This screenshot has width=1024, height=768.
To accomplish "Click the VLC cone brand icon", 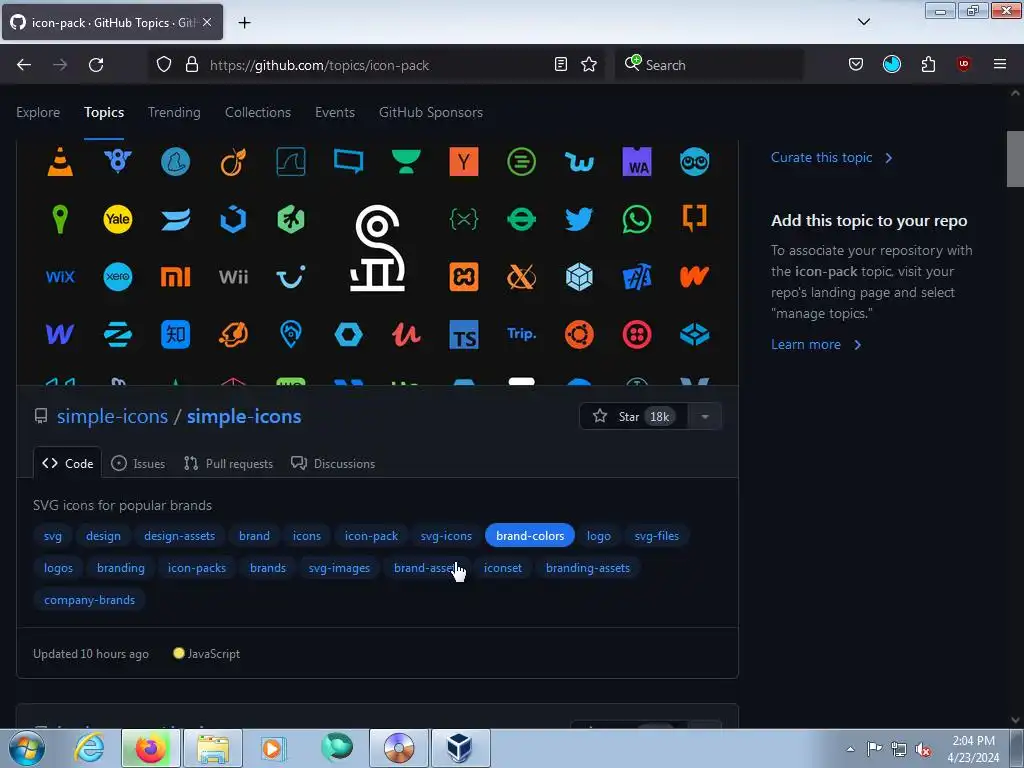I will [60, 161].
